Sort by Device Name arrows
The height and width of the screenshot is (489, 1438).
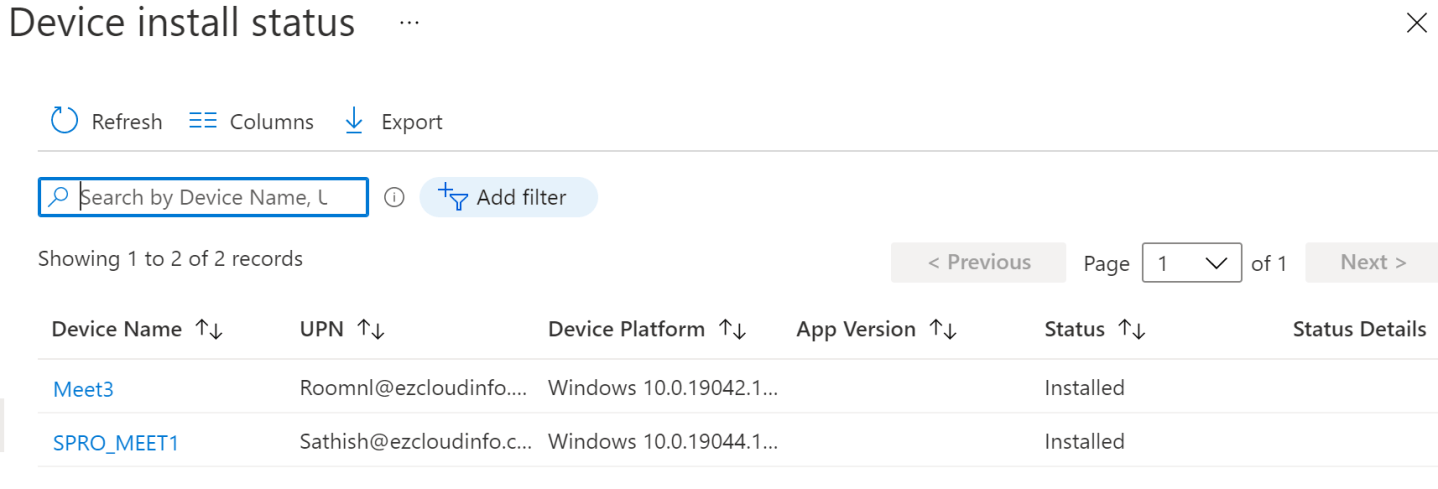208,329
